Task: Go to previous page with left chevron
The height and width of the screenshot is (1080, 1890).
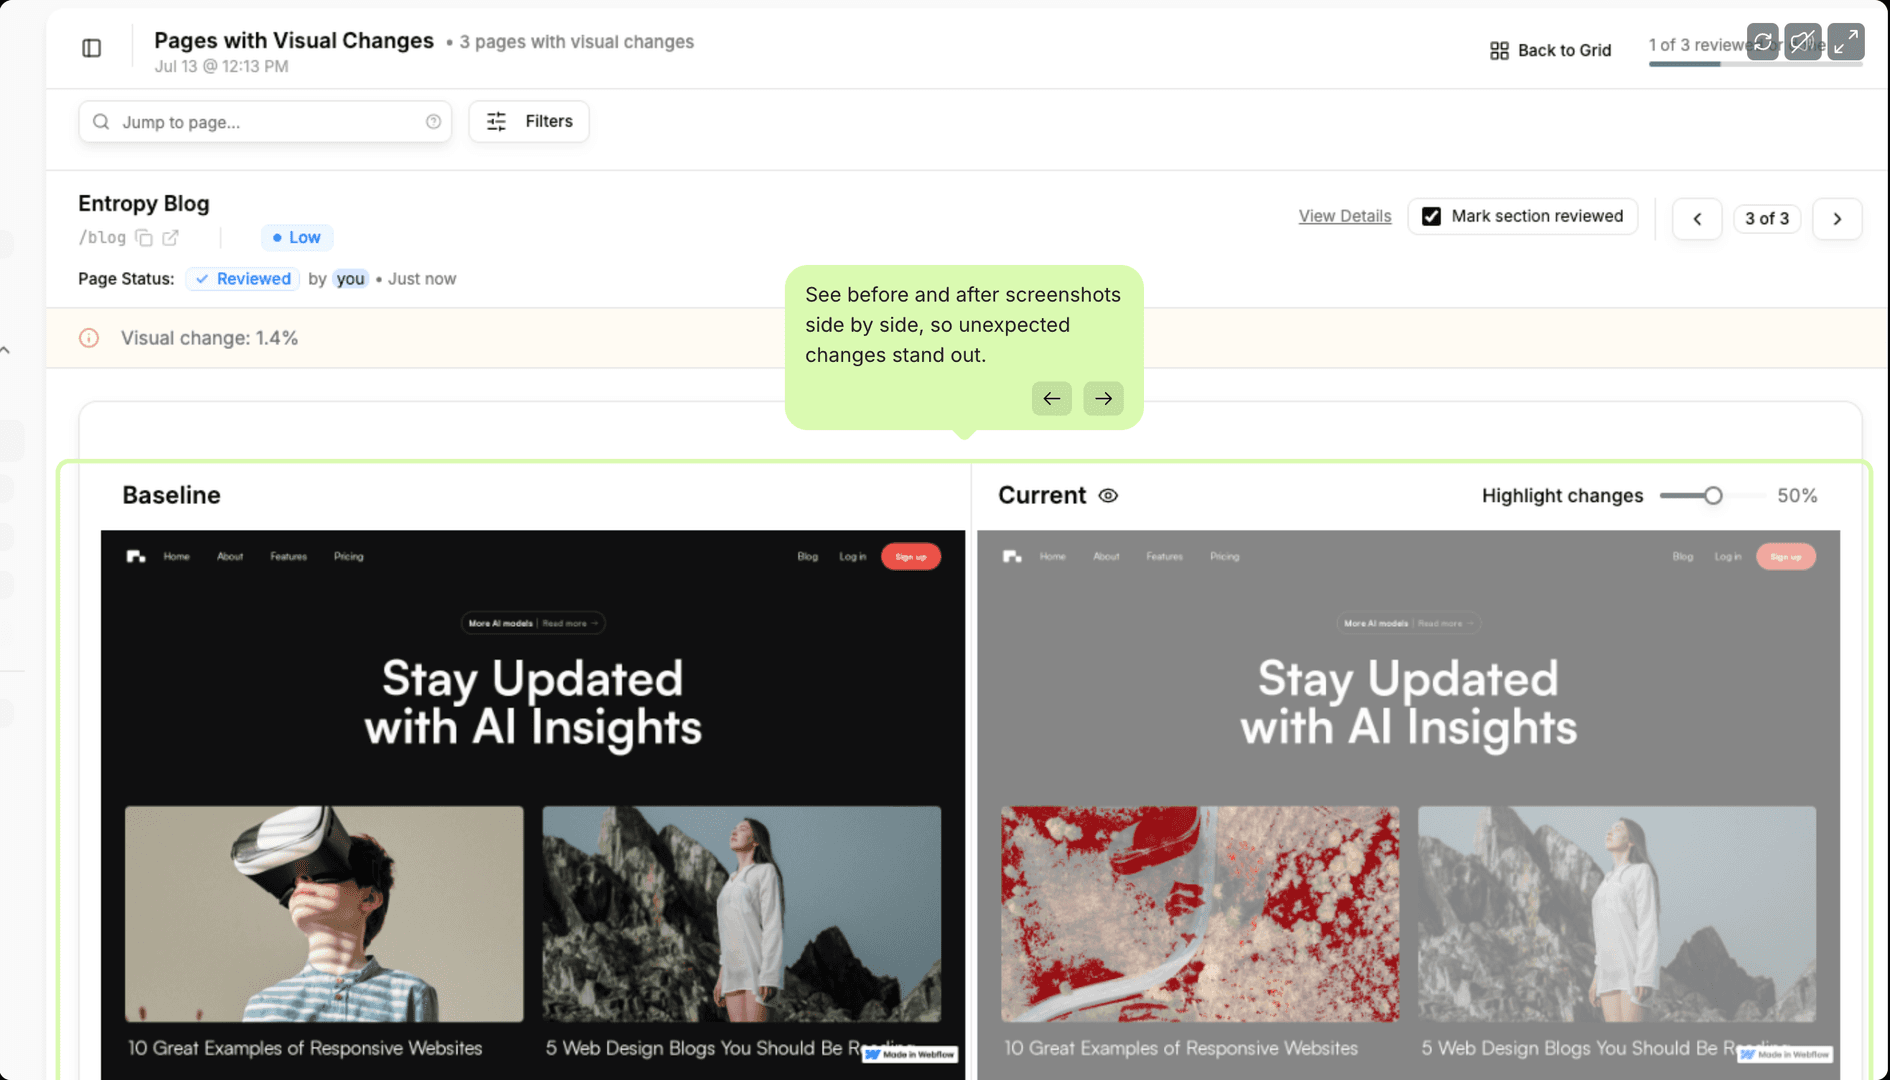Action: click(1697, 218)
